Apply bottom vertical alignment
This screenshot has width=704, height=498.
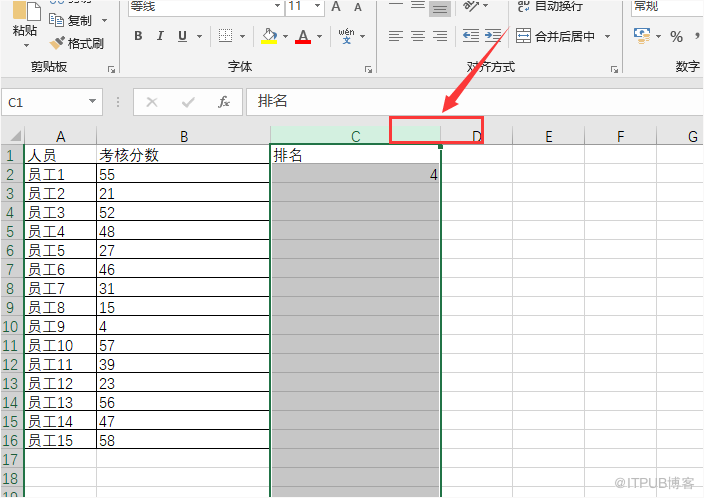440,8
